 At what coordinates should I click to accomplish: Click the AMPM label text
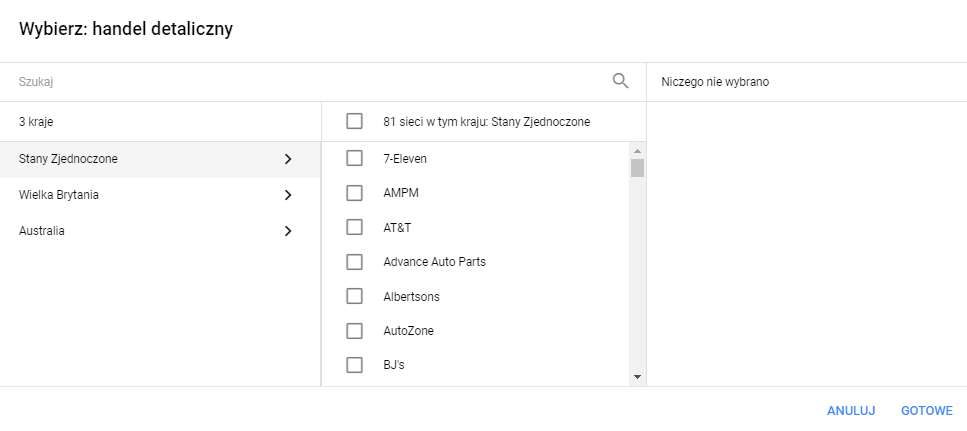[401, 193]
